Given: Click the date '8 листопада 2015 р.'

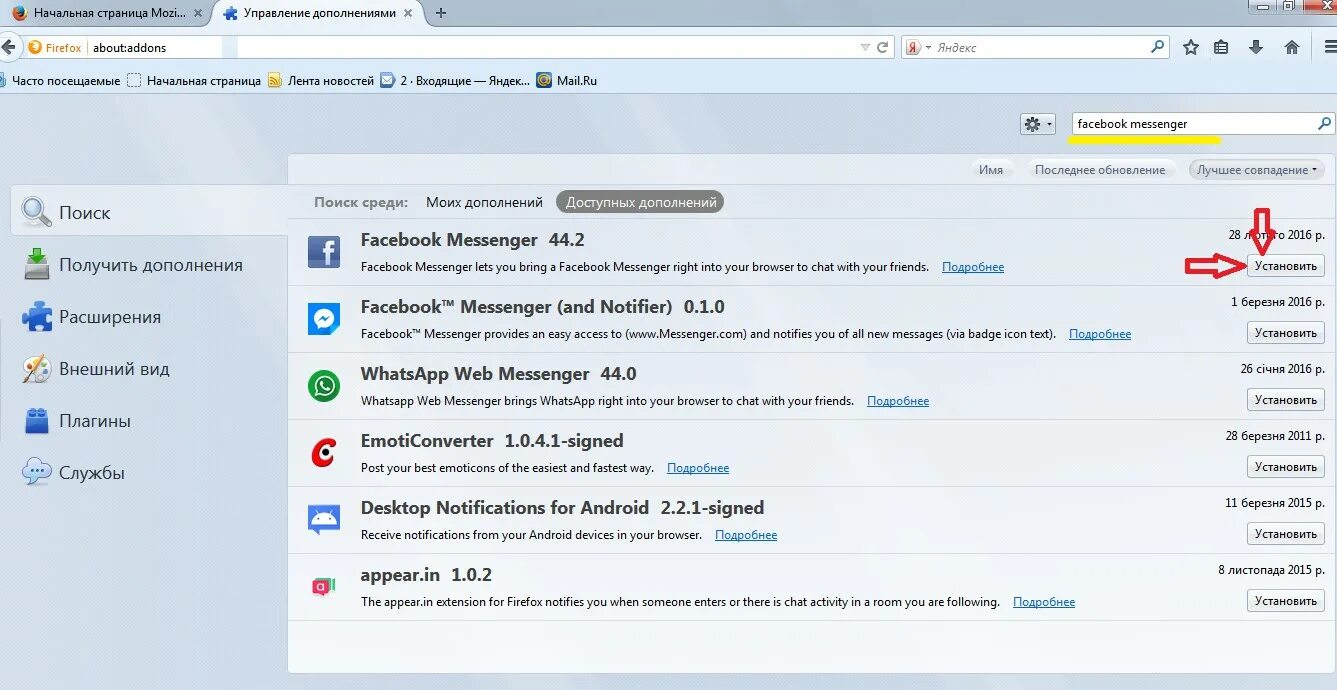Looking at the screenshot, I should point(1271,570).
